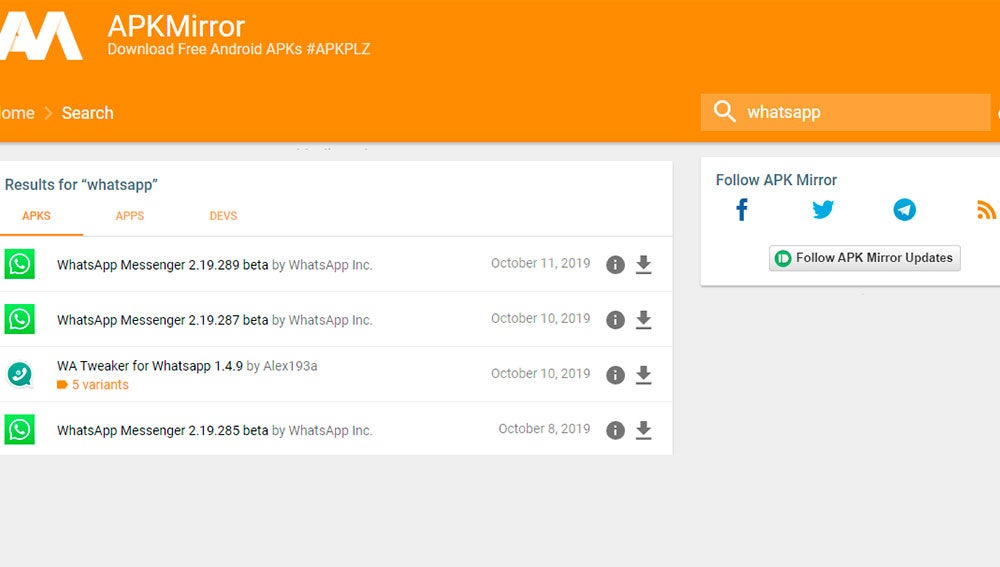Show info for WhatsApp Messenger 2.19.287 beta

615,320
